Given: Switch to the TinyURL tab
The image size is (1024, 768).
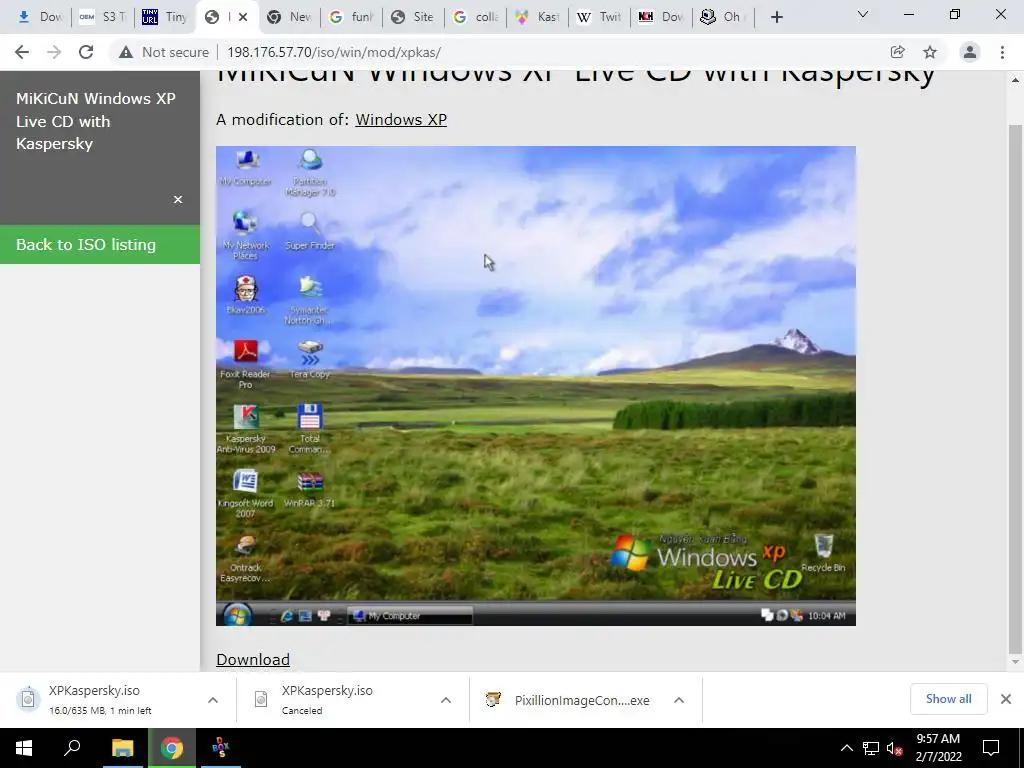Looking at the screenshot, I should click(x=165, y=17).
